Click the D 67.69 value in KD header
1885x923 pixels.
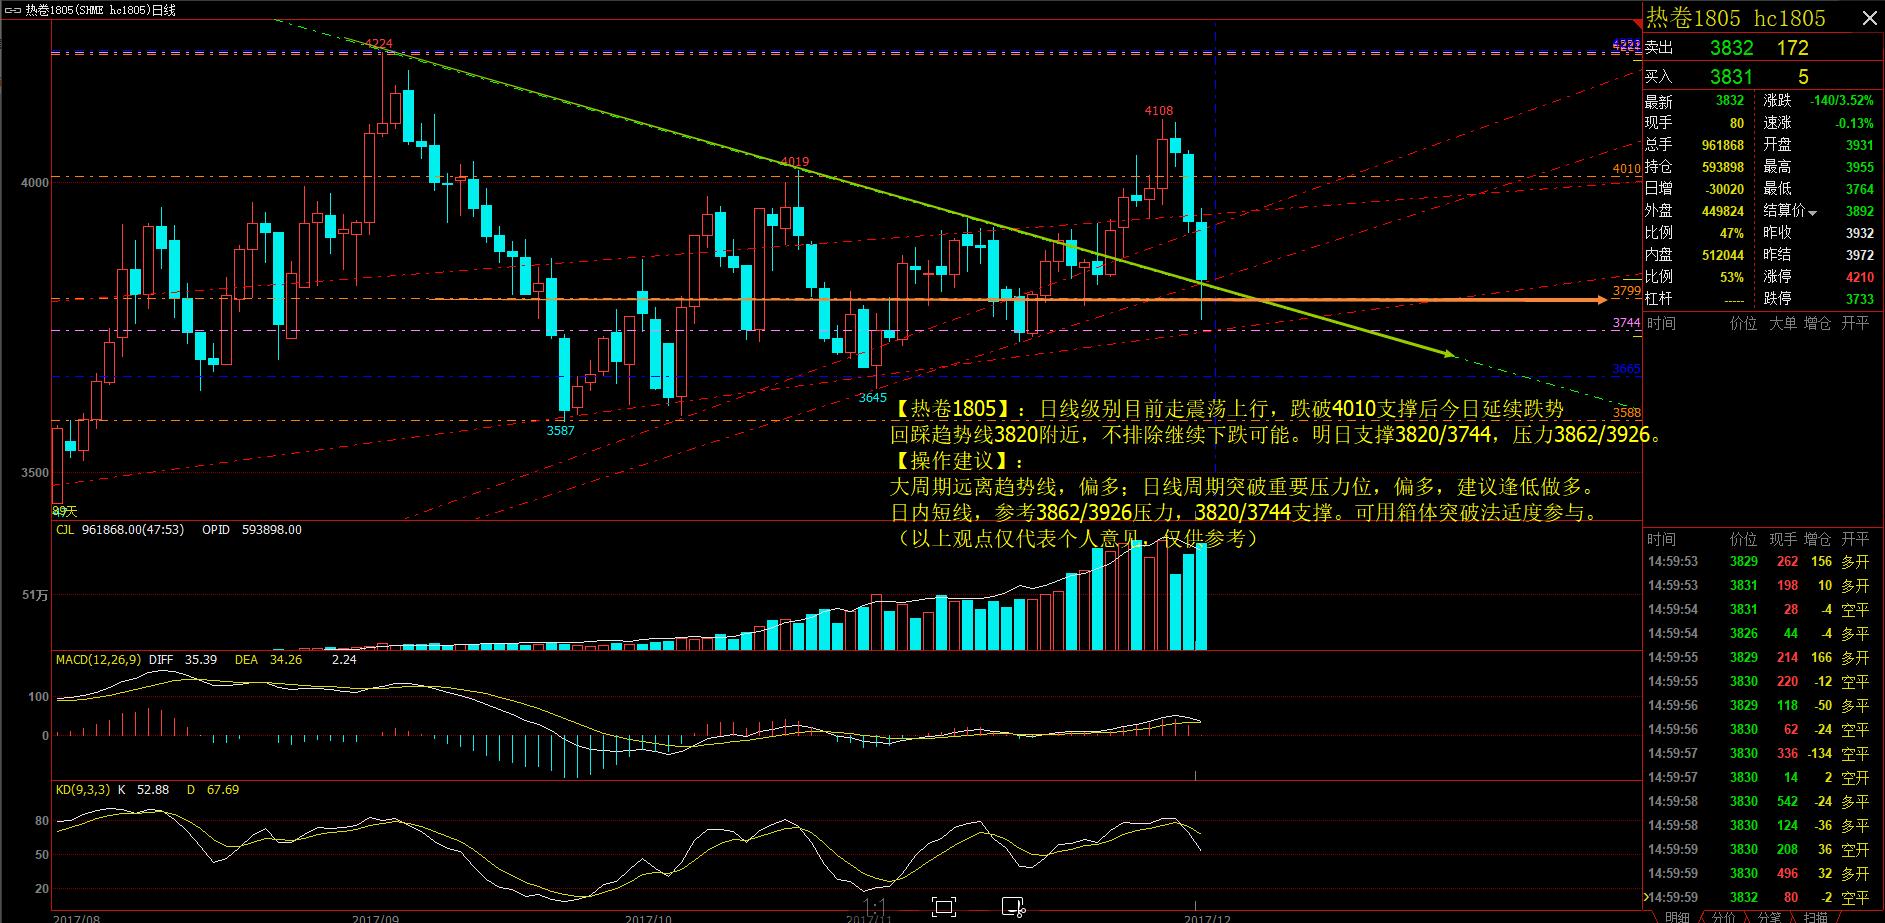click(213, 790)
